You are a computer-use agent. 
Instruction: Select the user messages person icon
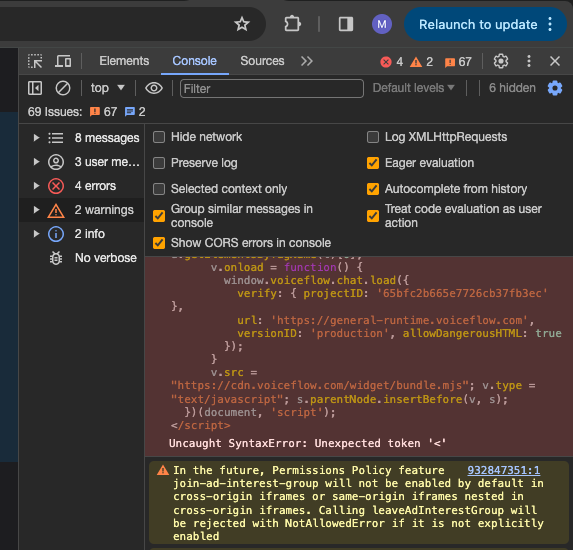click(x=56, y=162)
